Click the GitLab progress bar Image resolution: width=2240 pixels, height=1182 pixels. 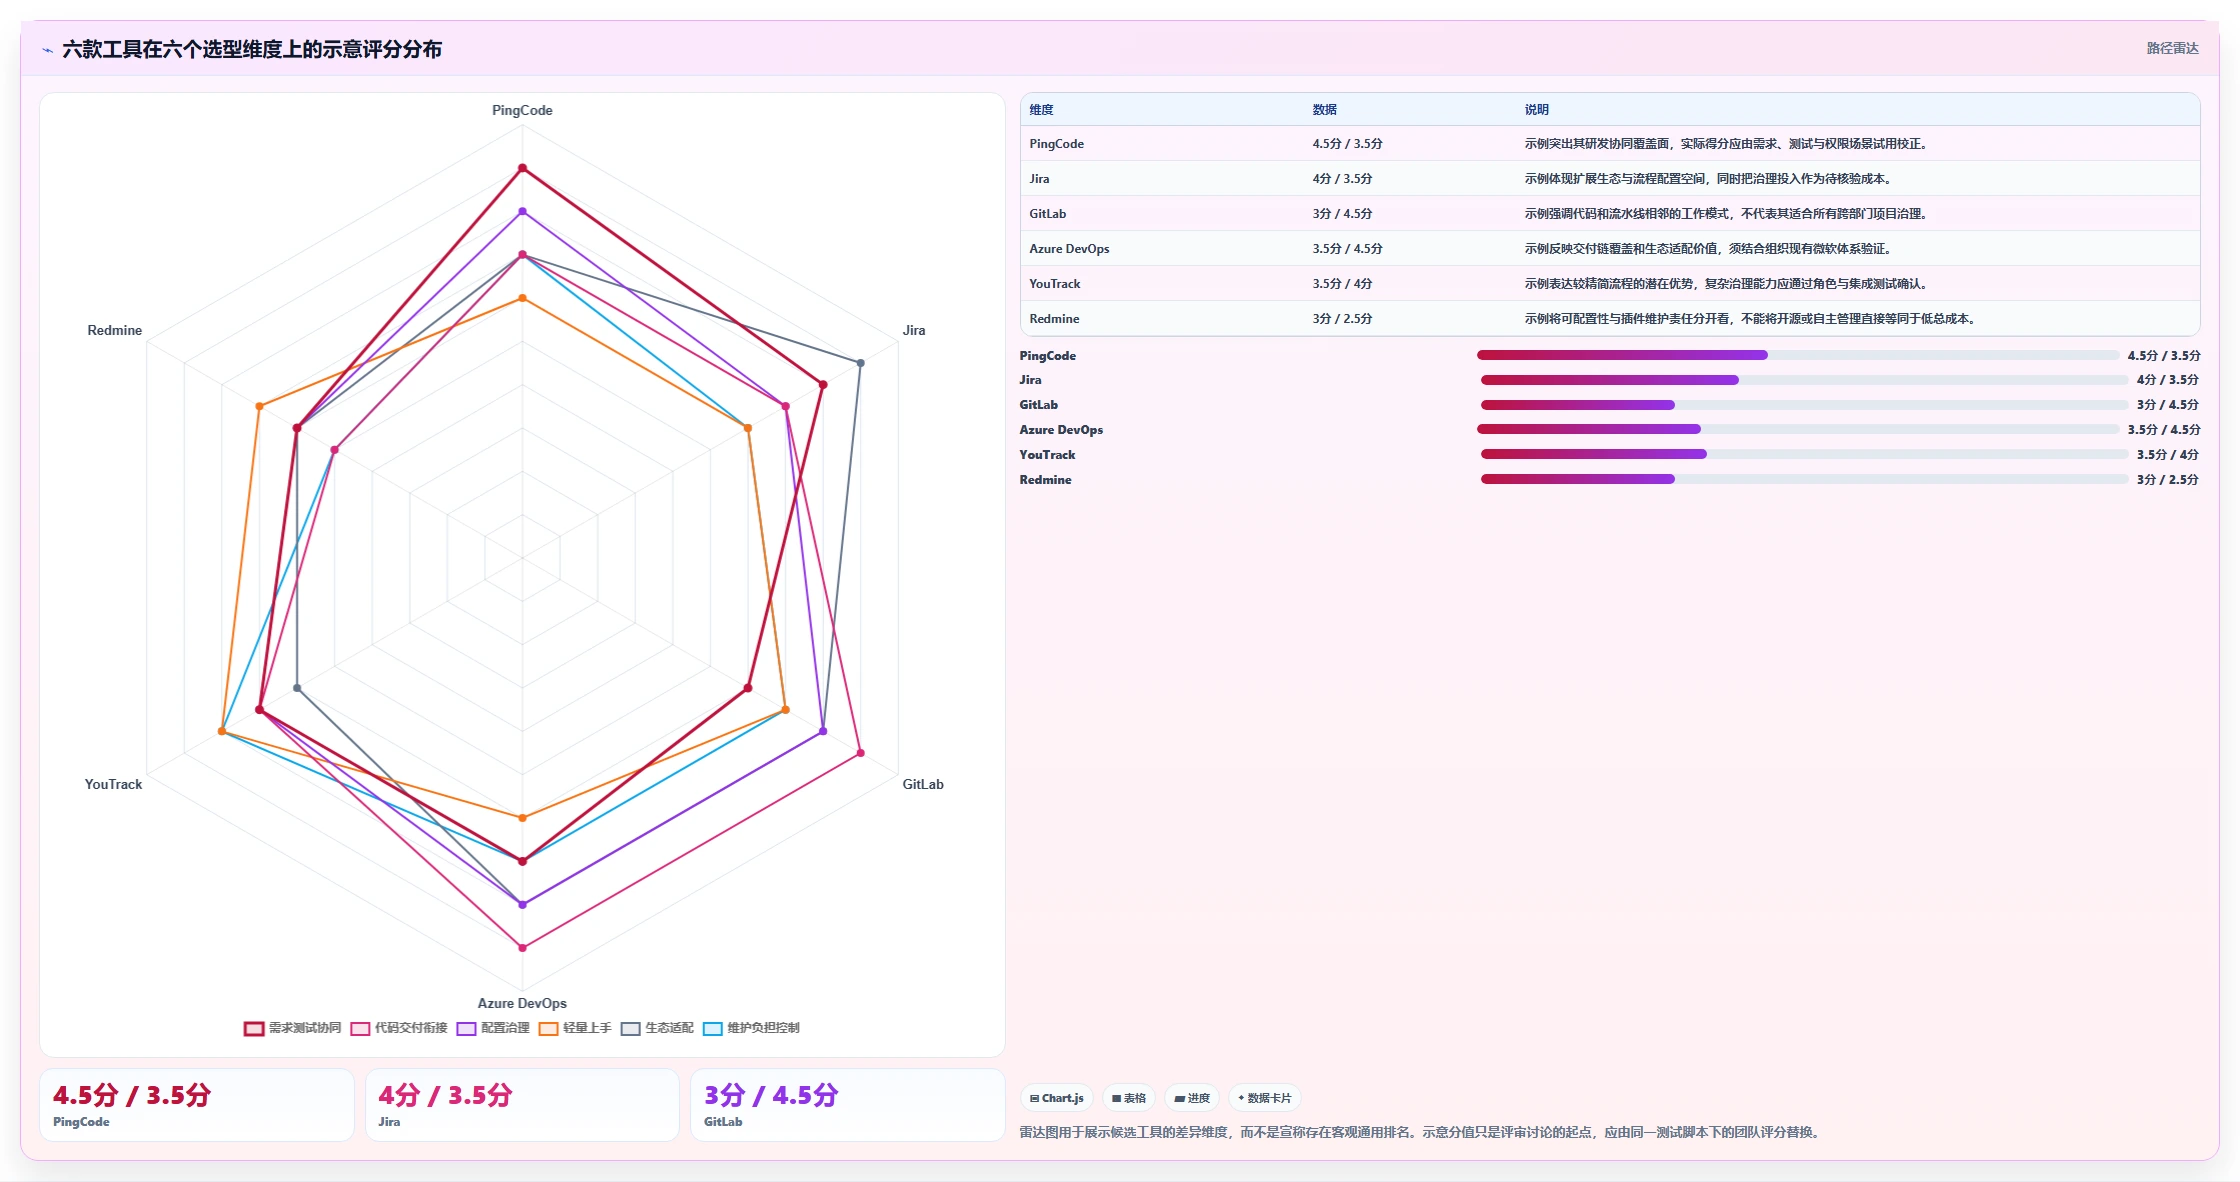point(1804,405)
